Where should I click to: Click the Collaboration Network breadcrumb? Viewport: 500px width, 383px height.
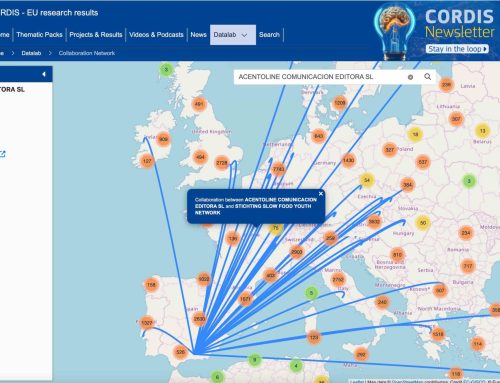(87, 53)
